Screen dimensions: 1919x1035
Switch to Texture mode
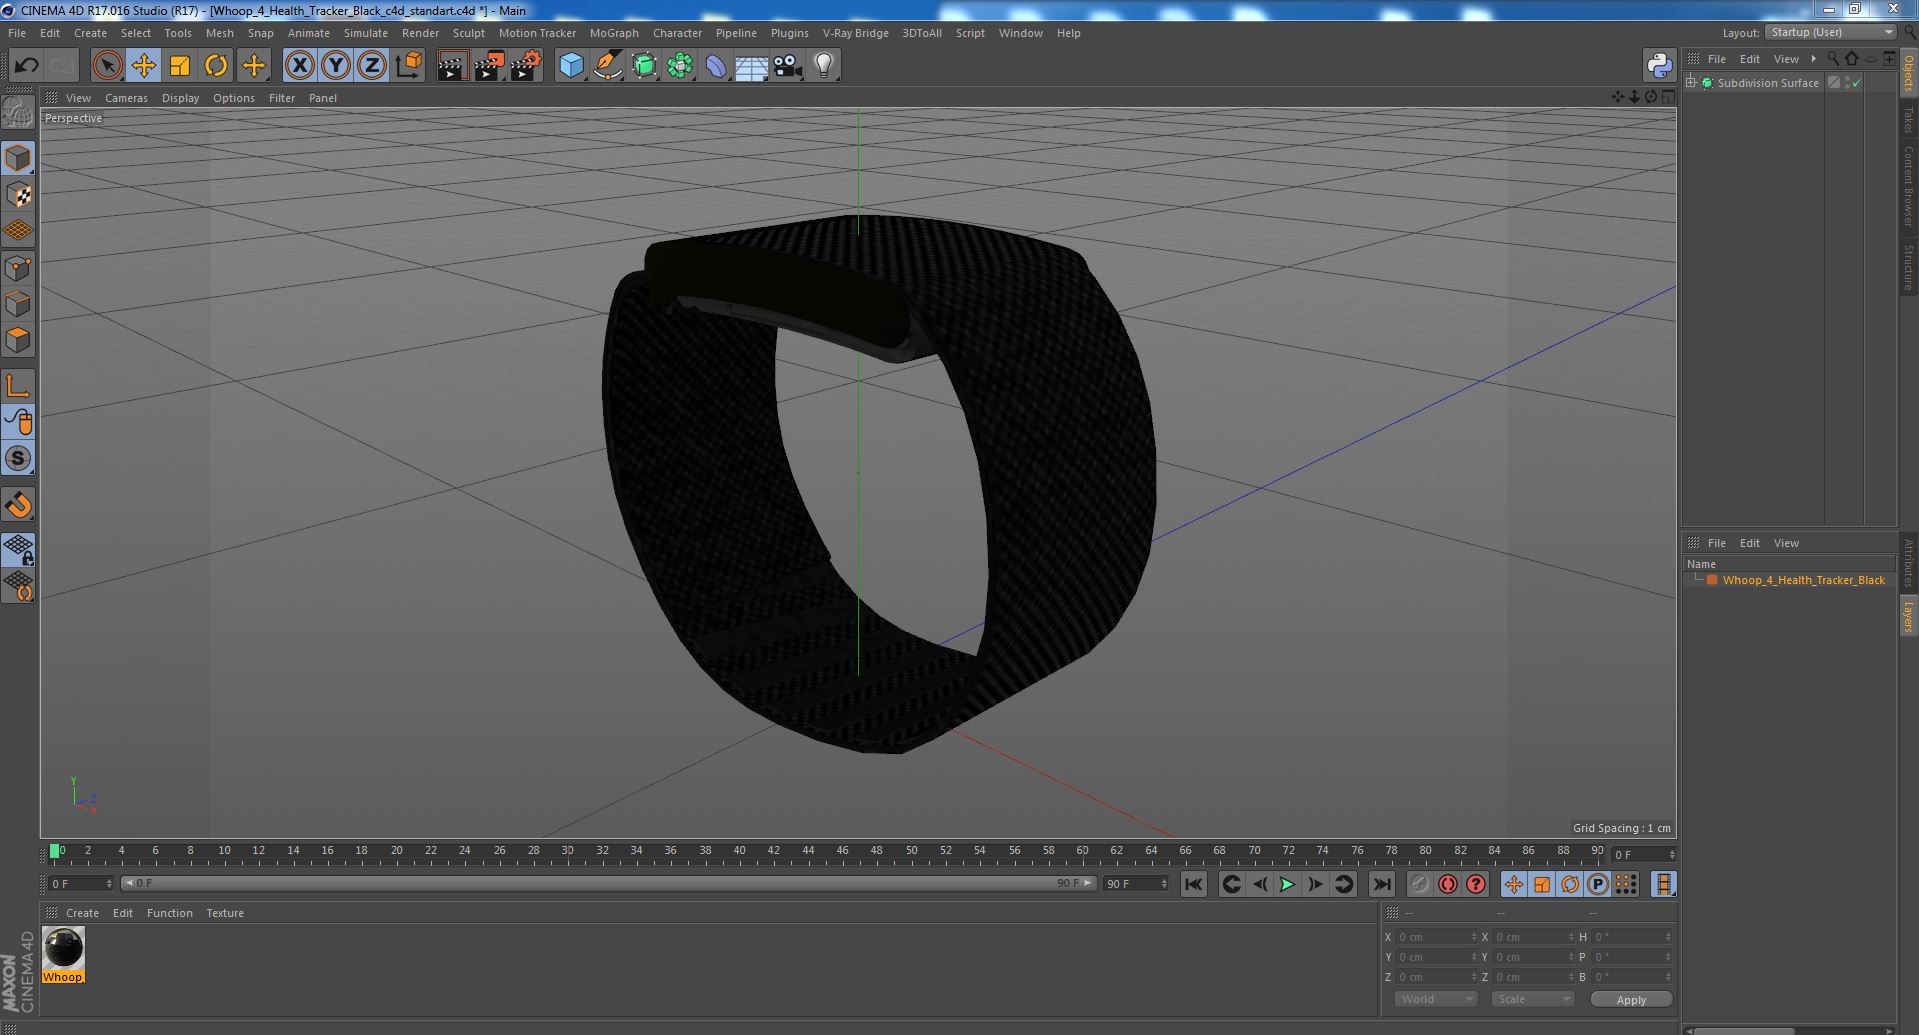click(x=18, y=194)
